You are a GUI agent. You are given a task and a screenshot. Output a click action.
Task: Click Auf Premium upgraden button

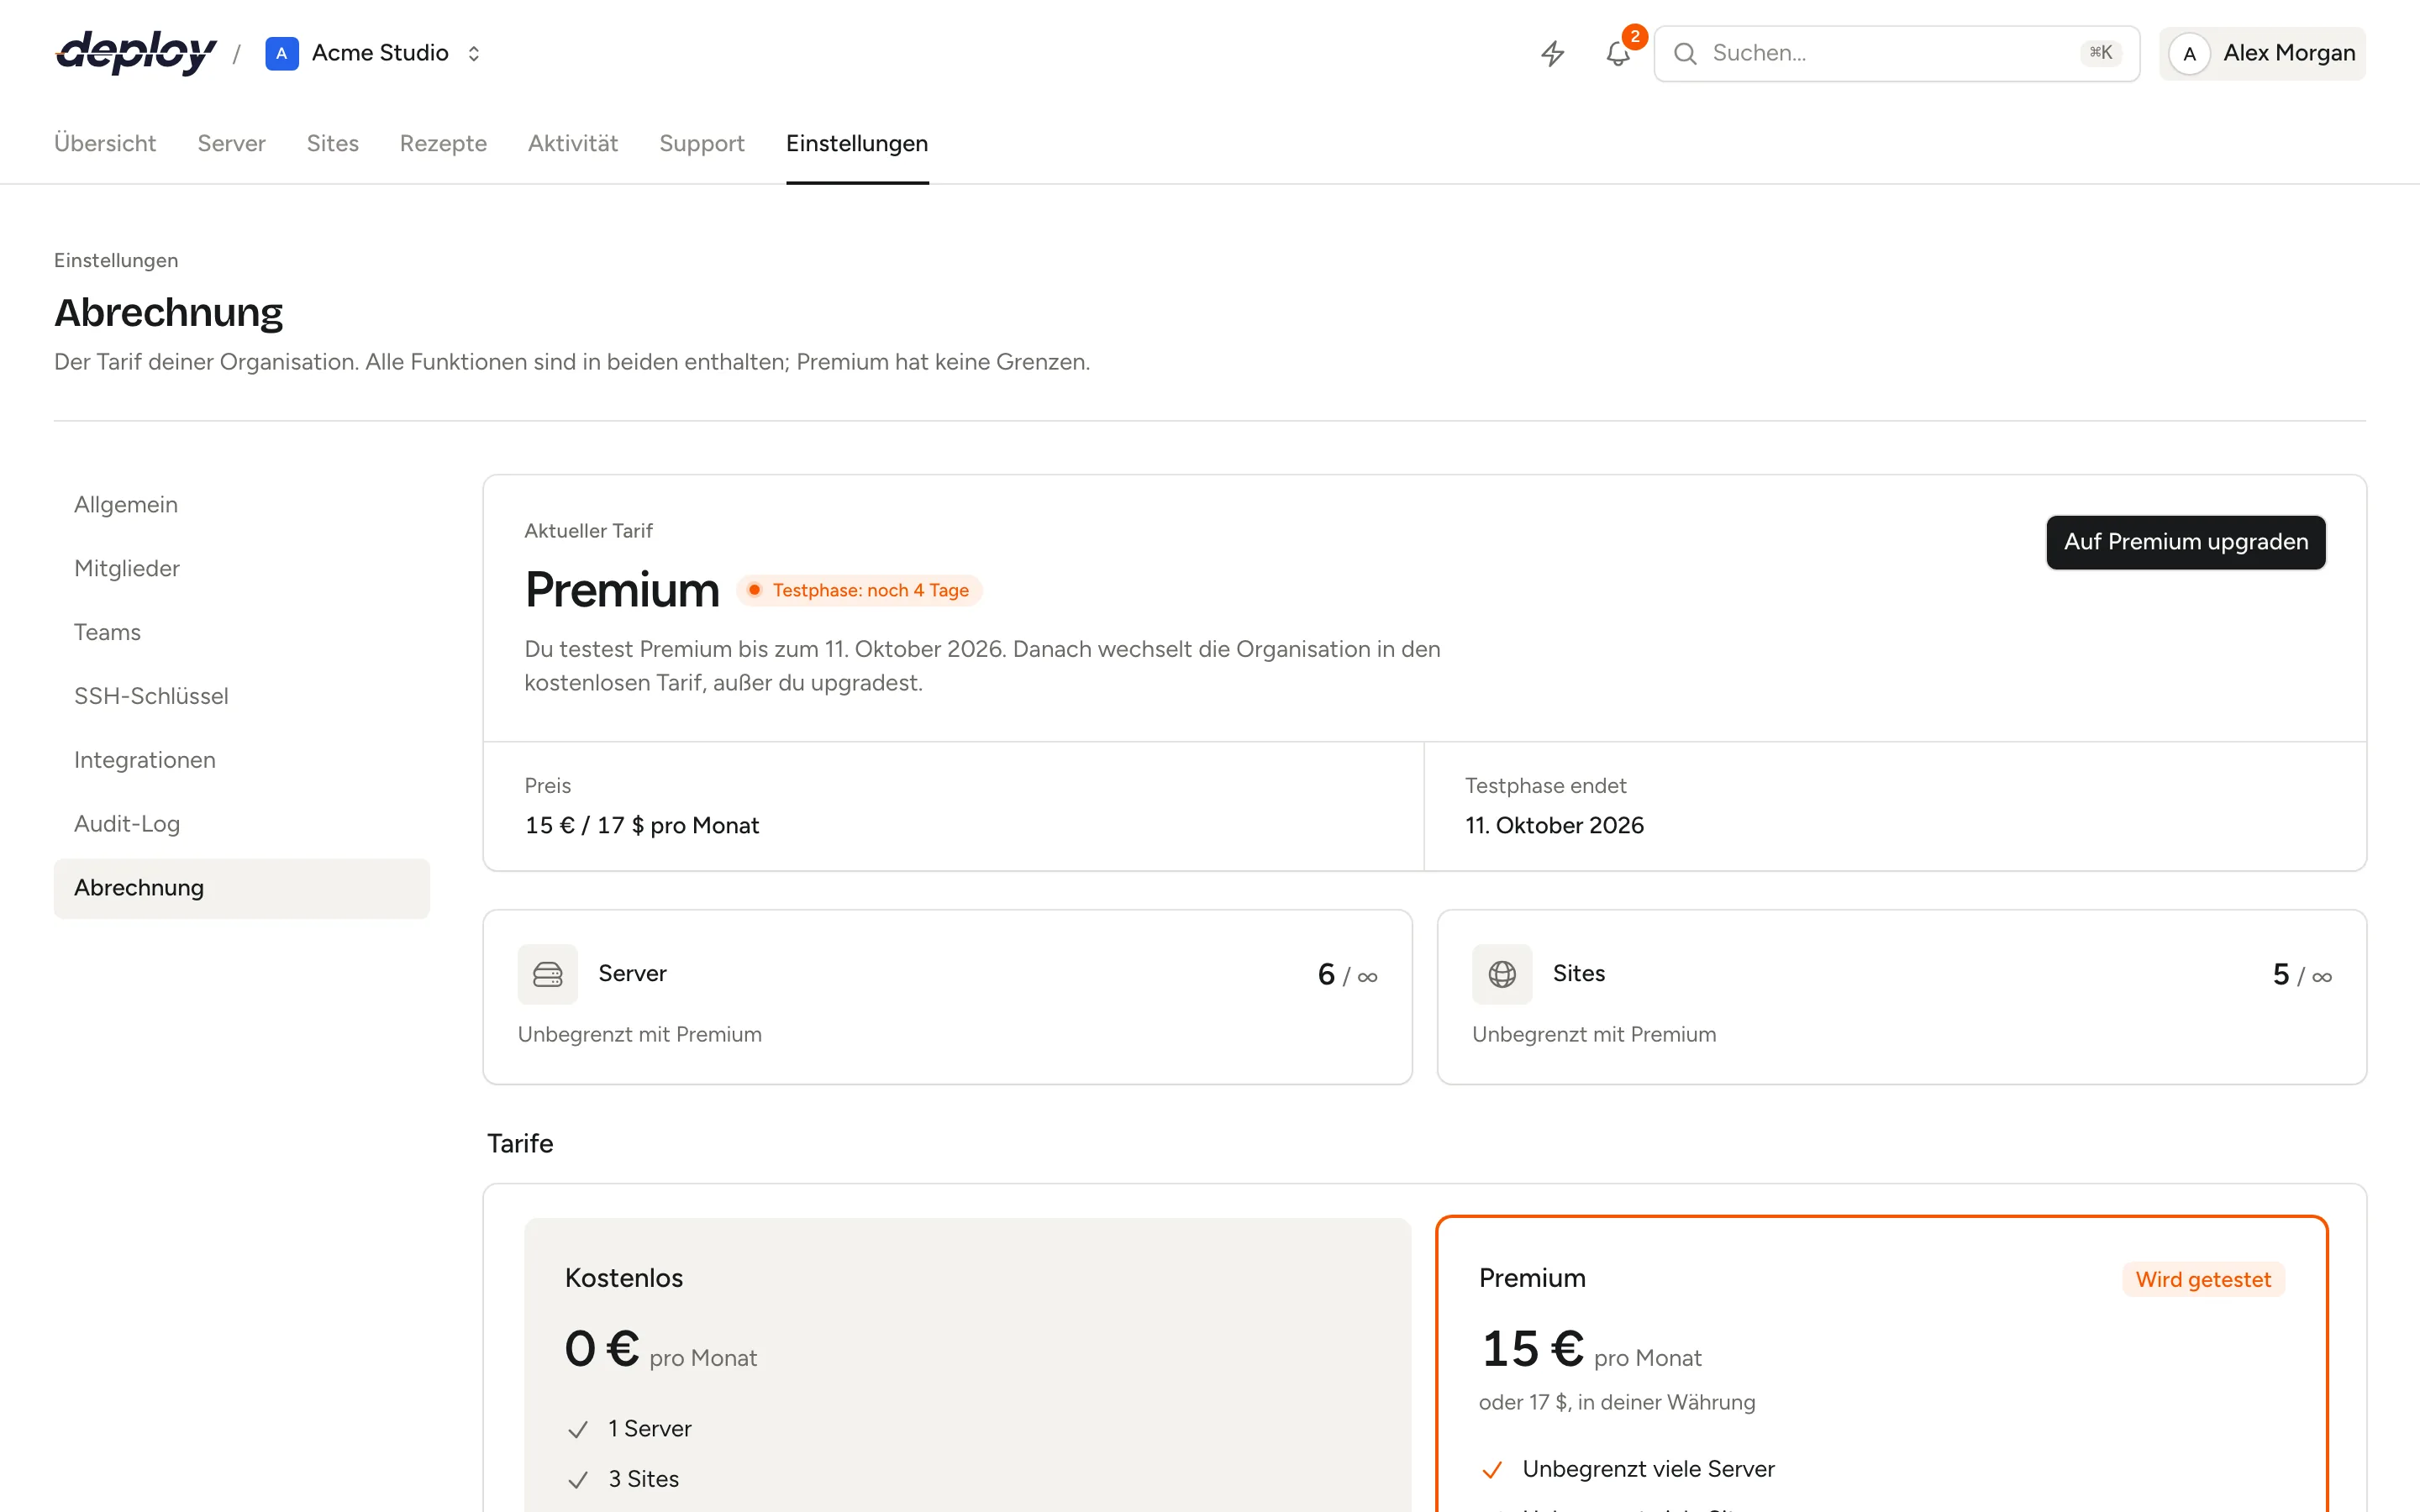coord(2185,542)
